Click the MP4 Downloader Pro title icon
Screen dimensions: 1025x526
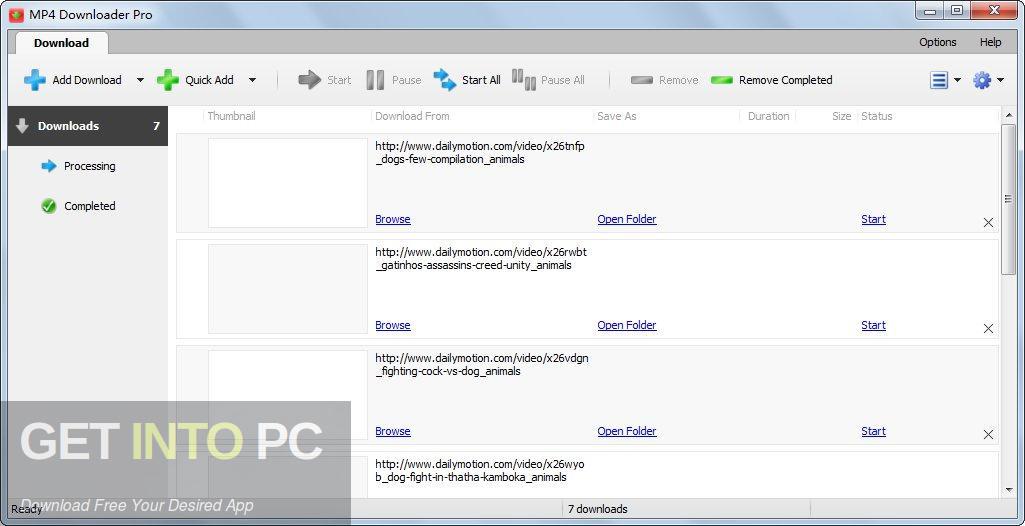coord(16,14)
